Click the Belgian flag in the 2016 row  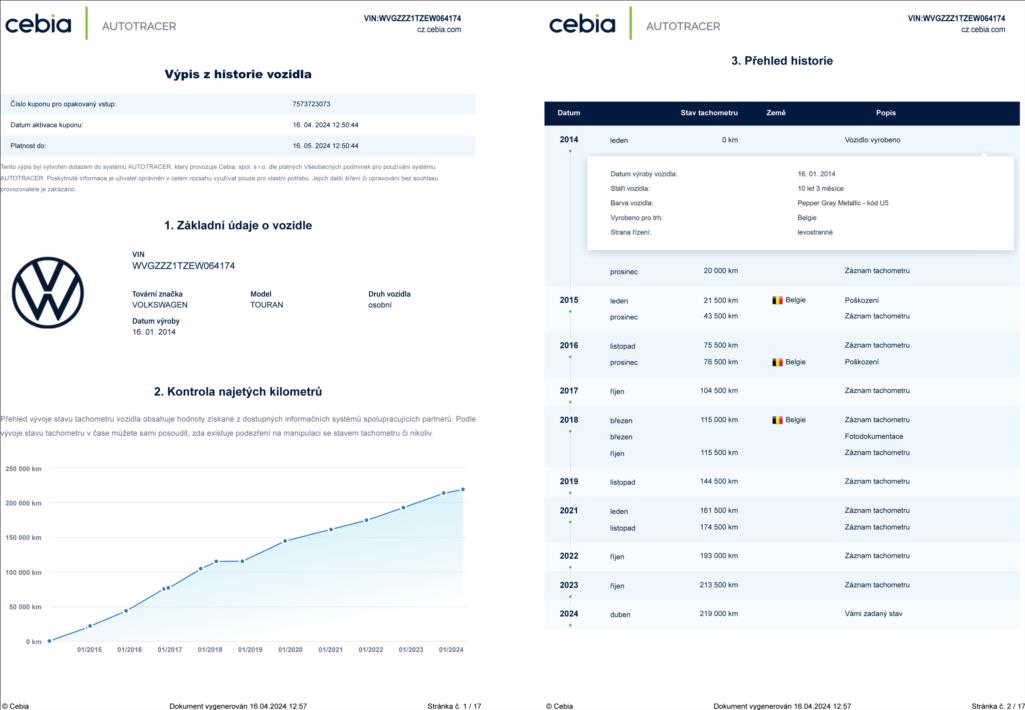[x=777, y=362]
